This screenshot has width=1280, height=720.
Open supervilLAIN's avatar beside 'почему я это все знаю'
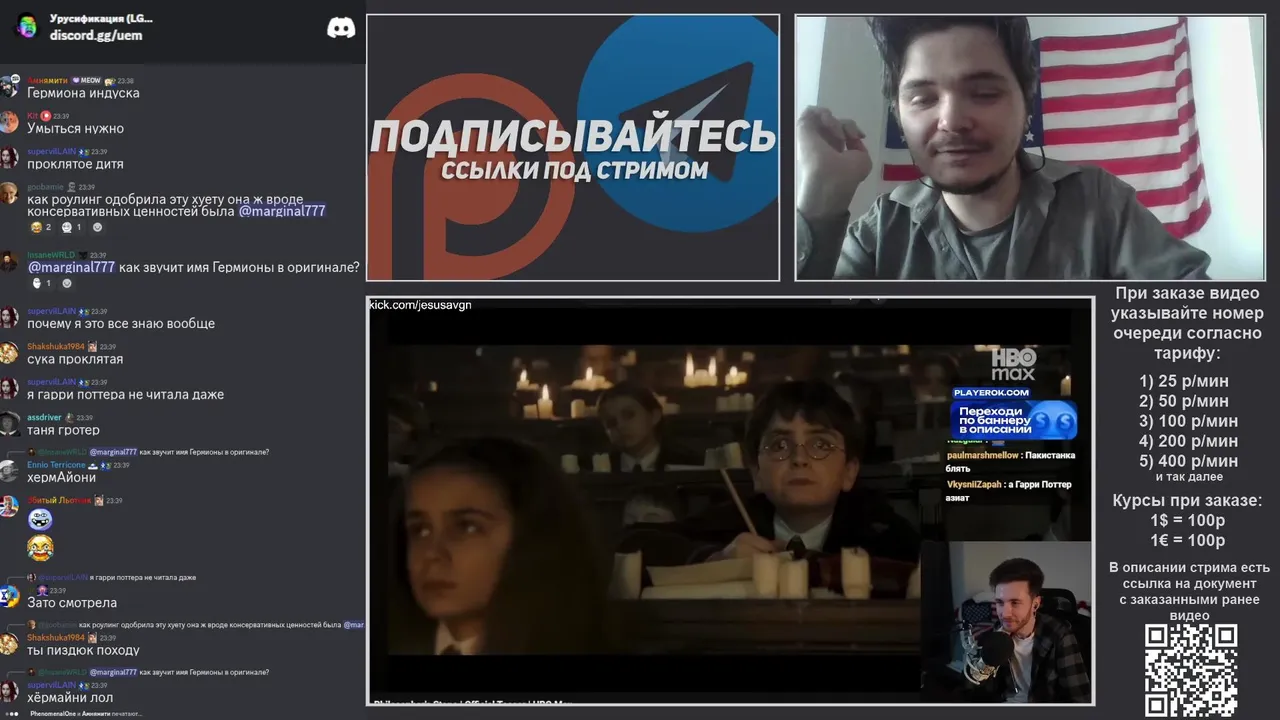tap(9, 317)
